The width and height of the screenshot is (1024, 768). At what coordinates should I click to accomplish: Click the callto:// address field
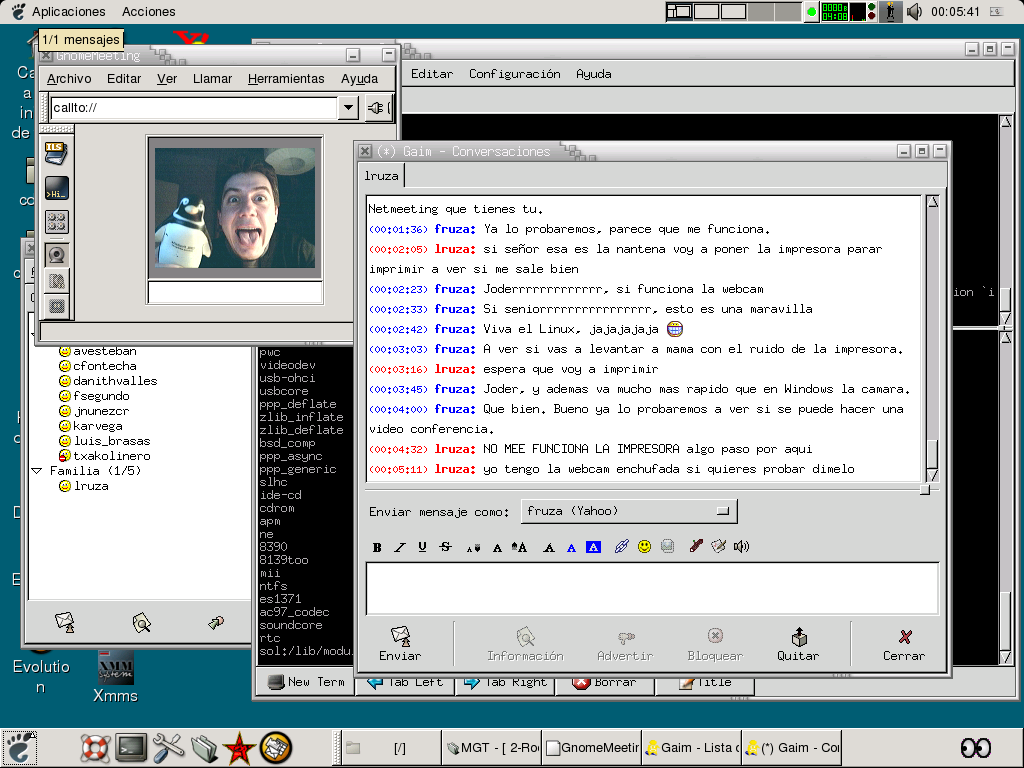tap(193, 108)
